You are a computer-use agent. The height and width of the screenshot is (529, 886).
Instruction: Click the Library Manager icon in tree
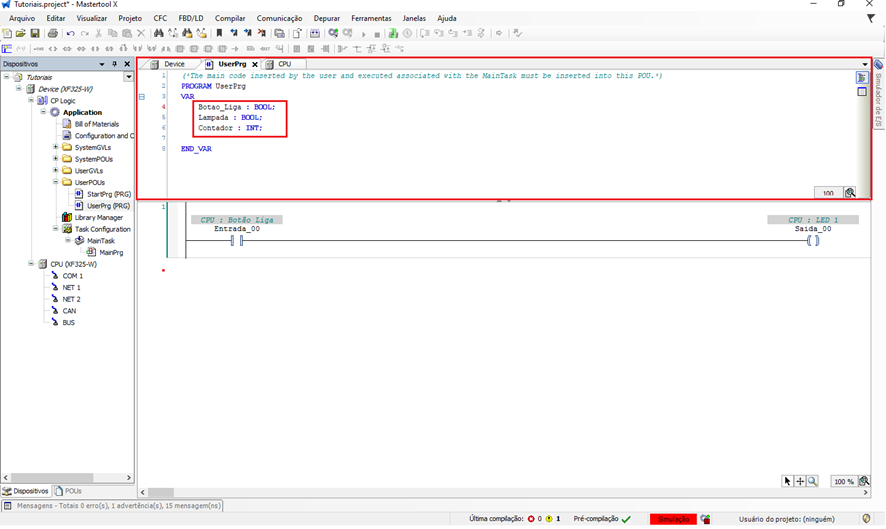[x=67, y=217]
